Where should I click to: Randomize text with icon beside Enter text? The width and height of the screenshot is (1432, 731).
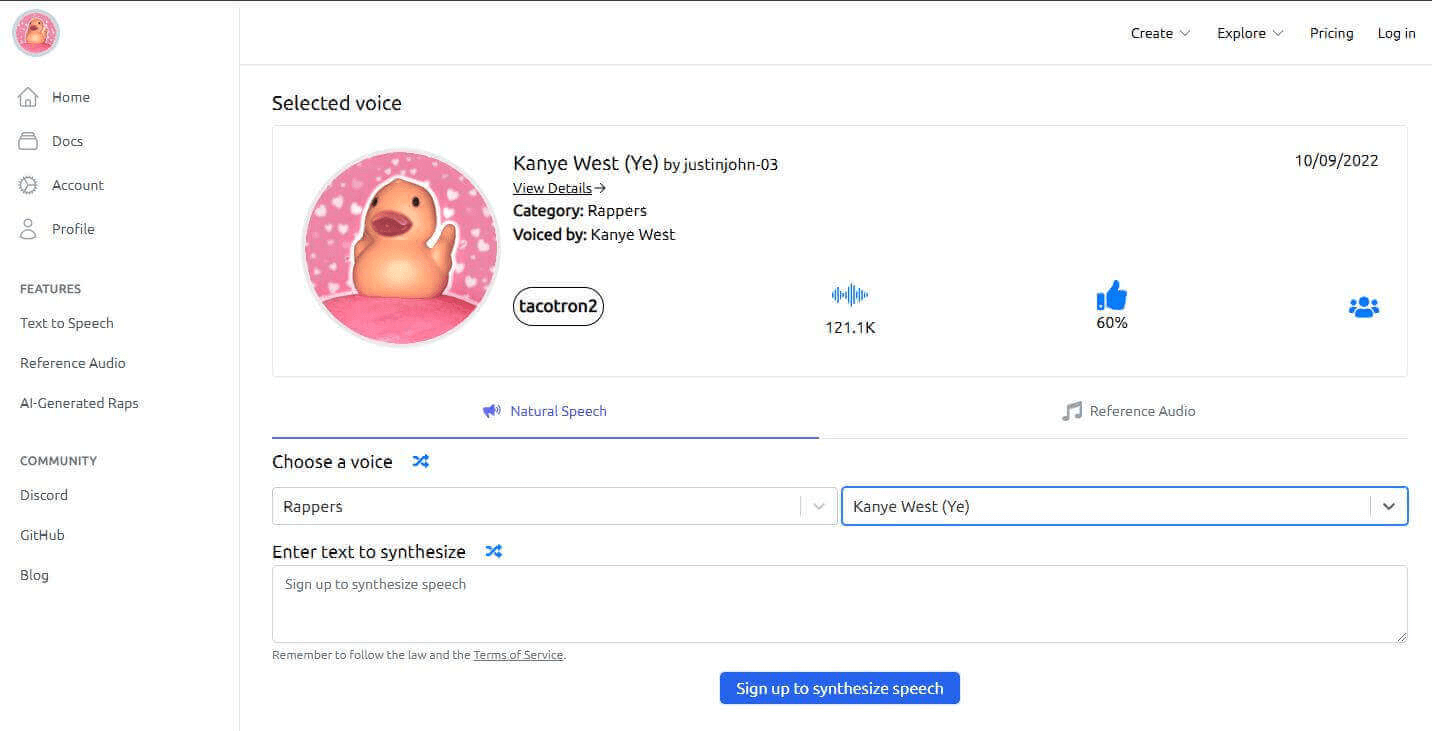pyautogui.click(x=494, y=551)
